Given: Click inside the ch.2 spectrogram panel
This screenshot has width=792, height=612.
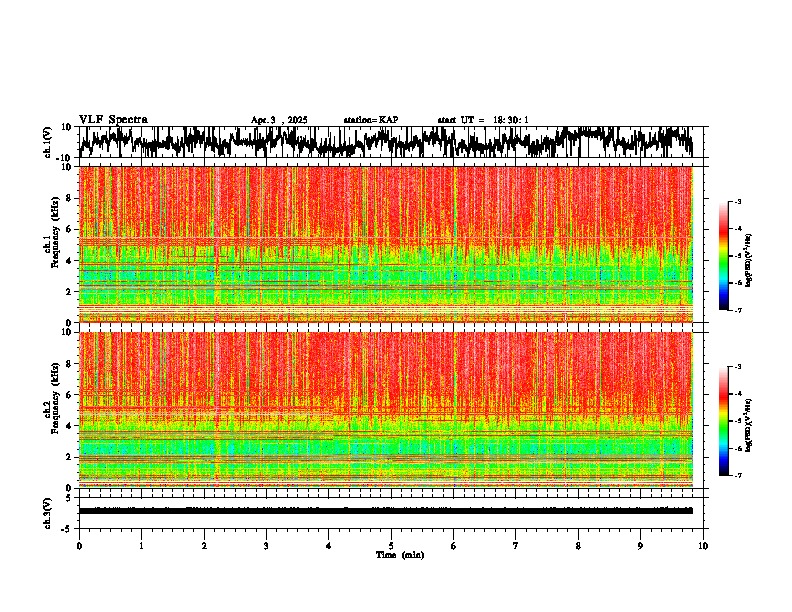Looking at the screenshot, I should point(386,410).
